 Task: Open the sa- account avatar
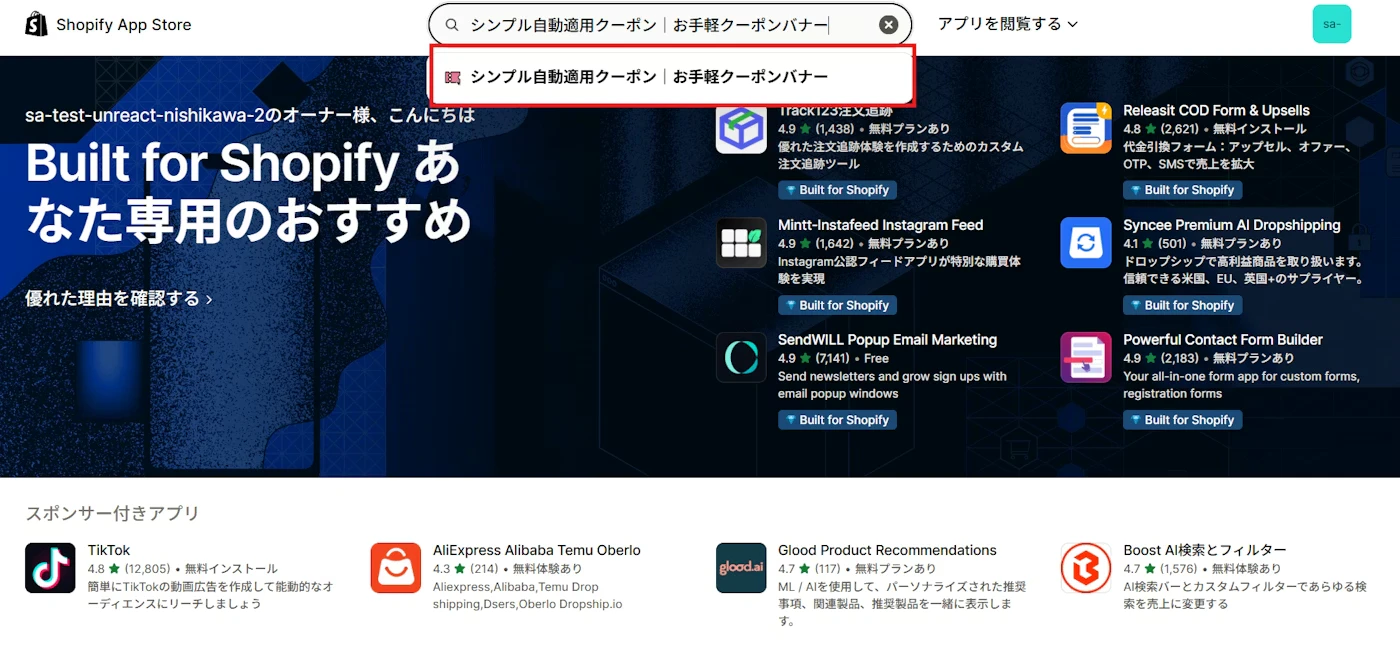click(x=1331, y=24)
